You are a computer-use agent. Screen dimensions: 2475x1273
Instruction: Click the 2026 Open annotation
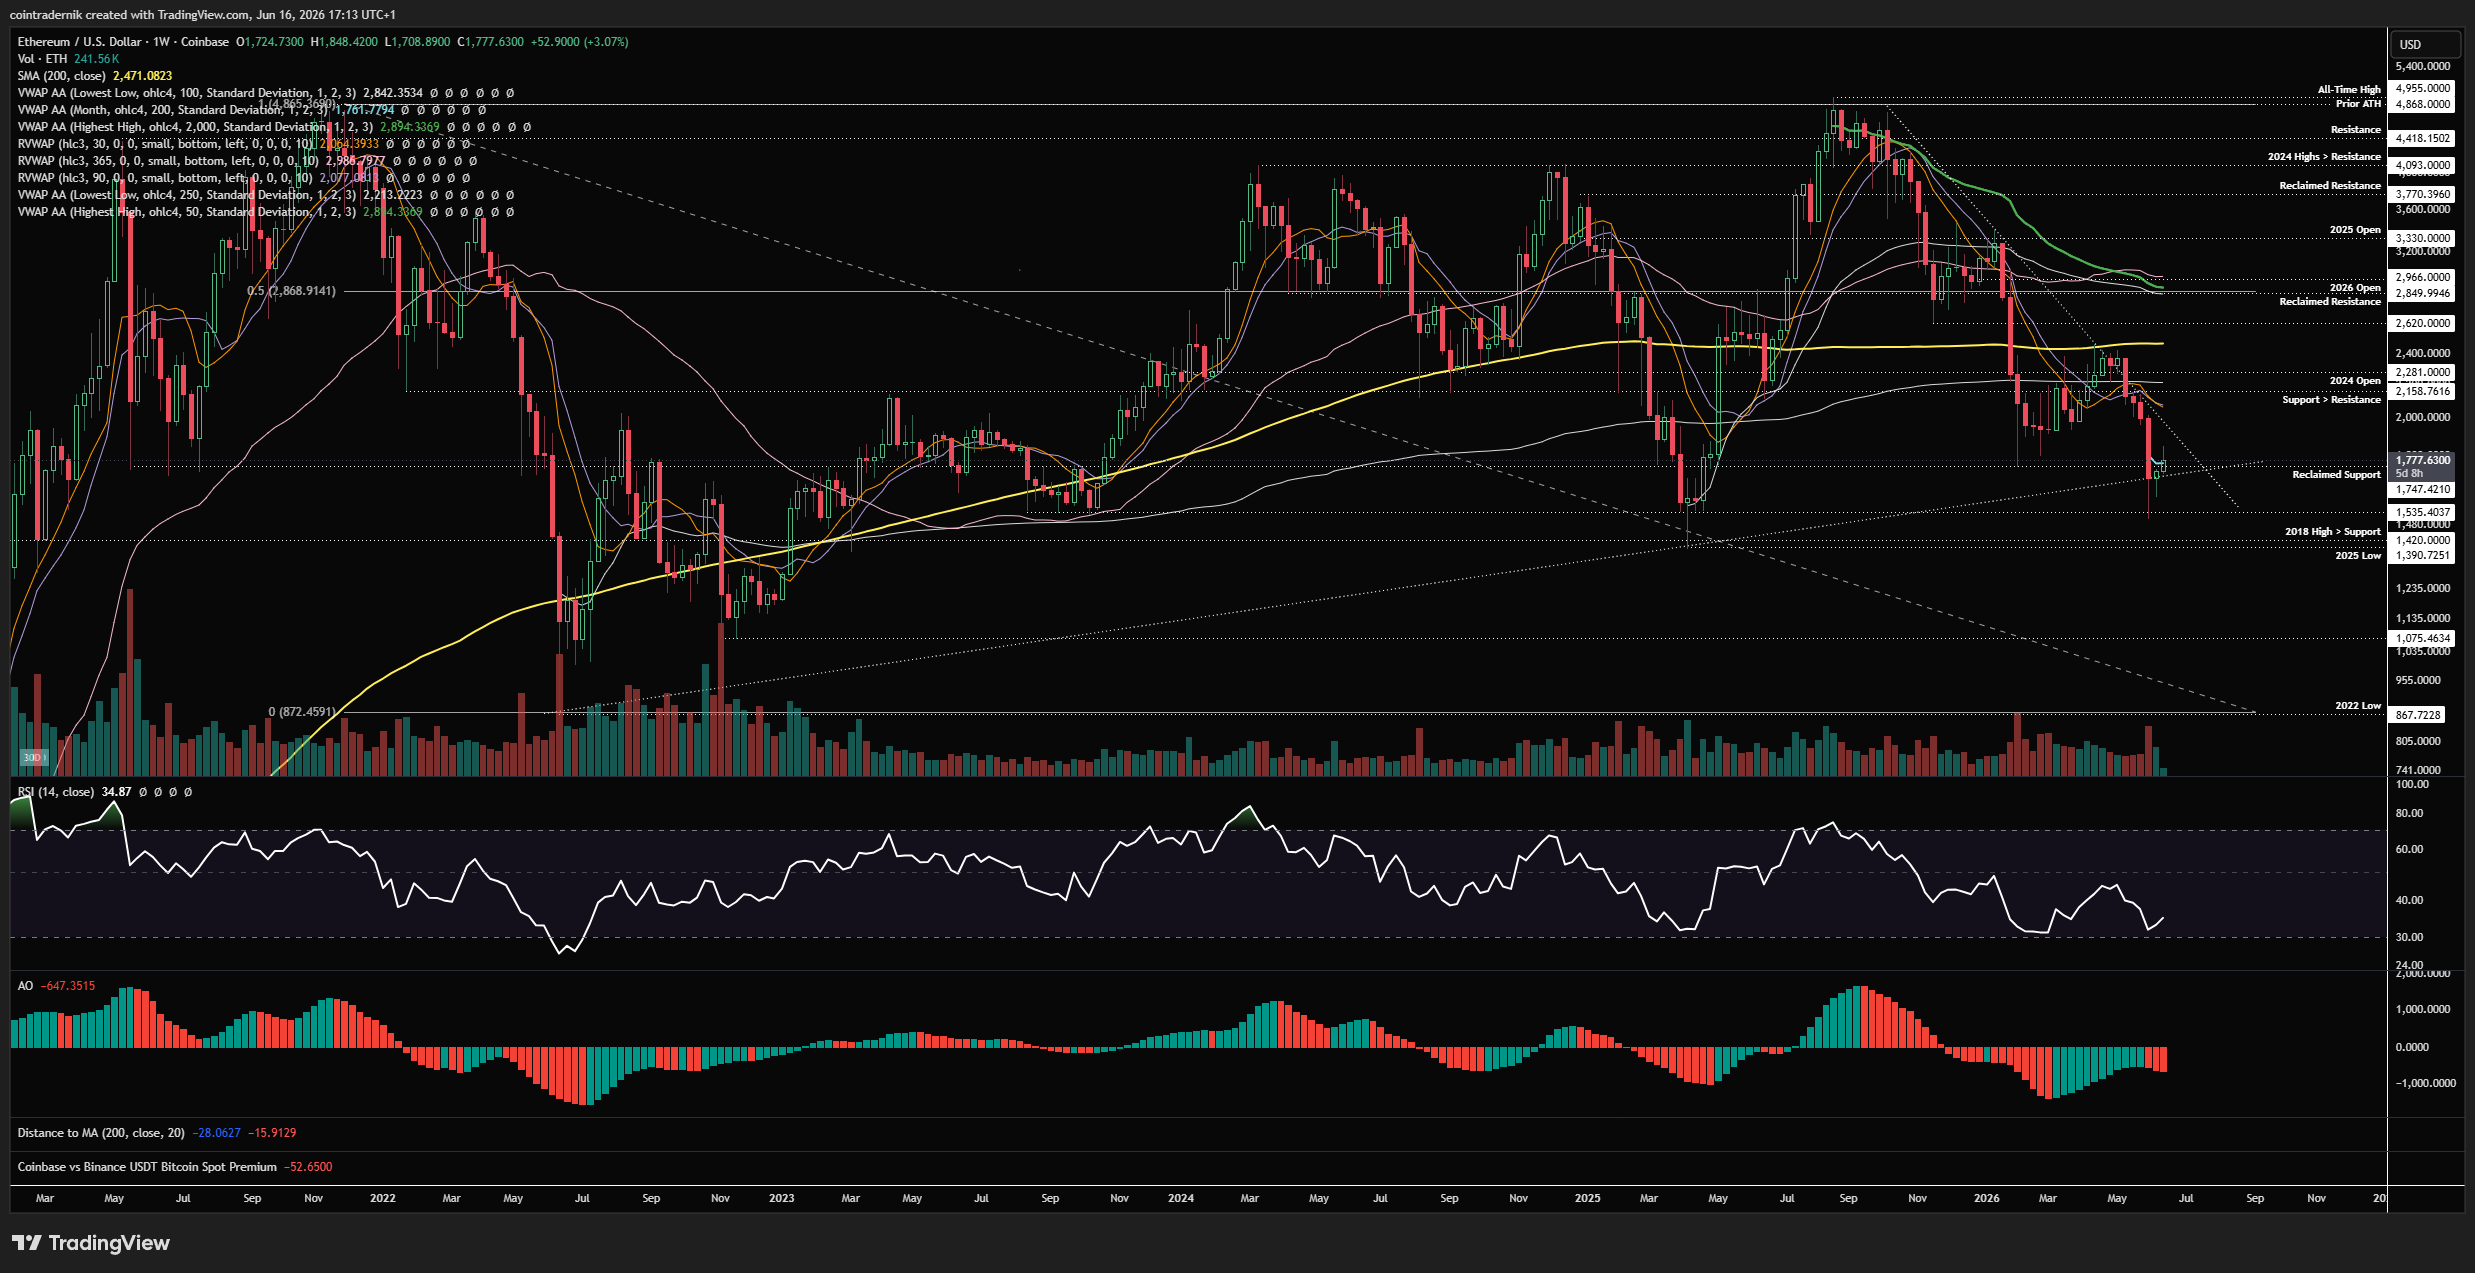2355,288
